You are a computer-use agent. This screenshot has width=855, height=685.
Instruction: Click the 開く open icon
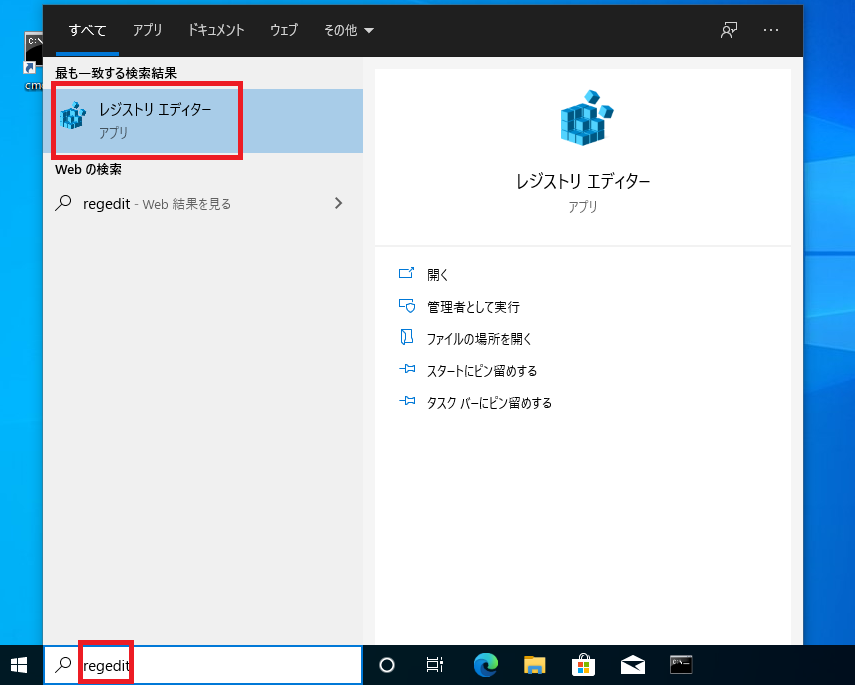click(406, 273)
